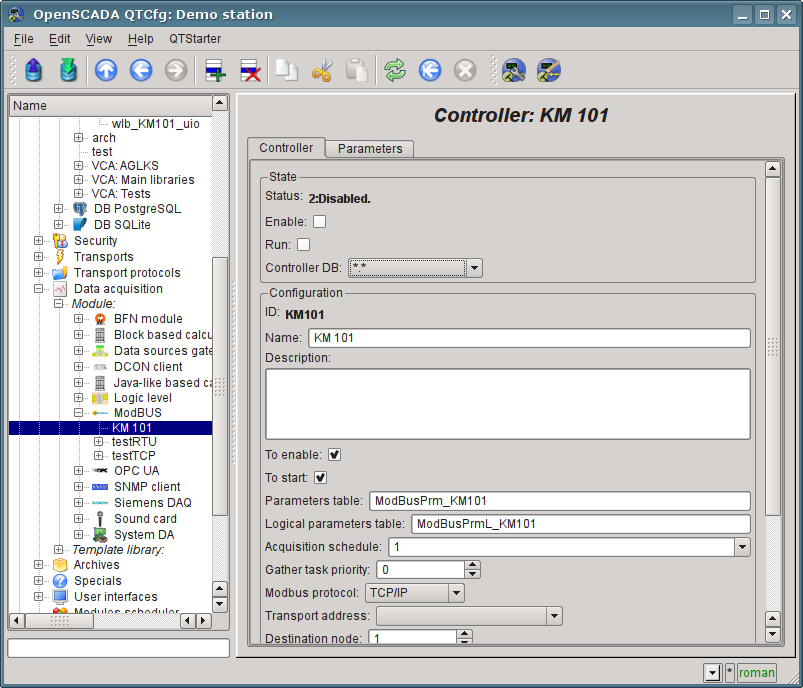Open the Modbus protocol dropdown
The height and width of the screenshot is (688, 803).
[x=456, y=593]
